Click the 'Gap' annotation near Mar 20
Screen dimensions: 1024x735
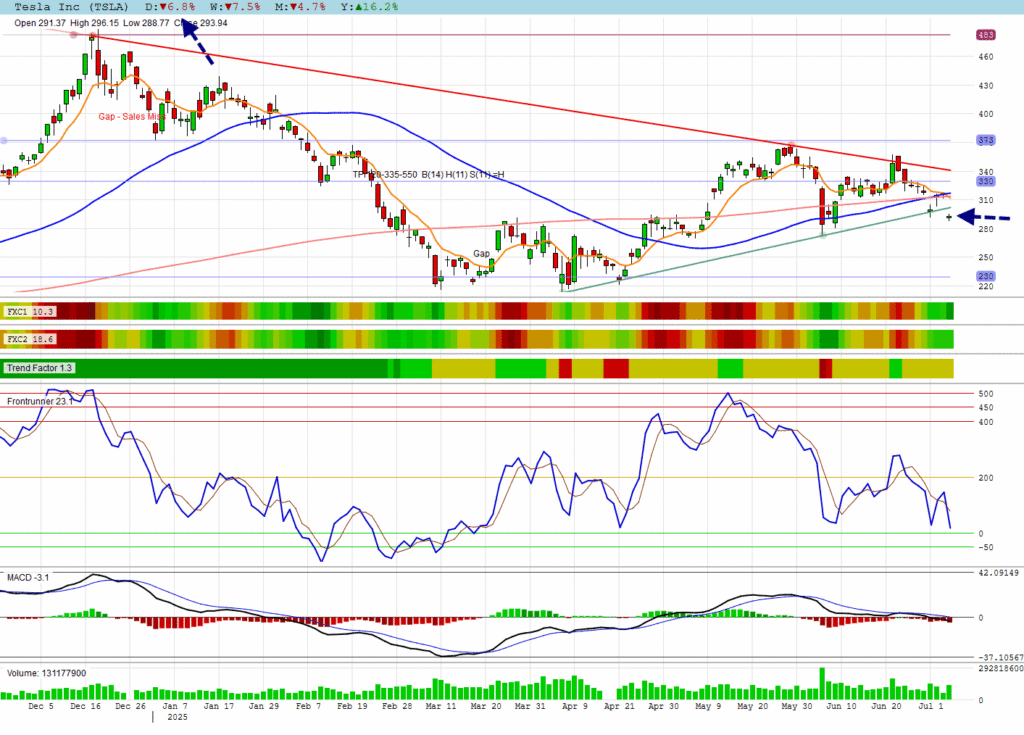pos(481,253)
